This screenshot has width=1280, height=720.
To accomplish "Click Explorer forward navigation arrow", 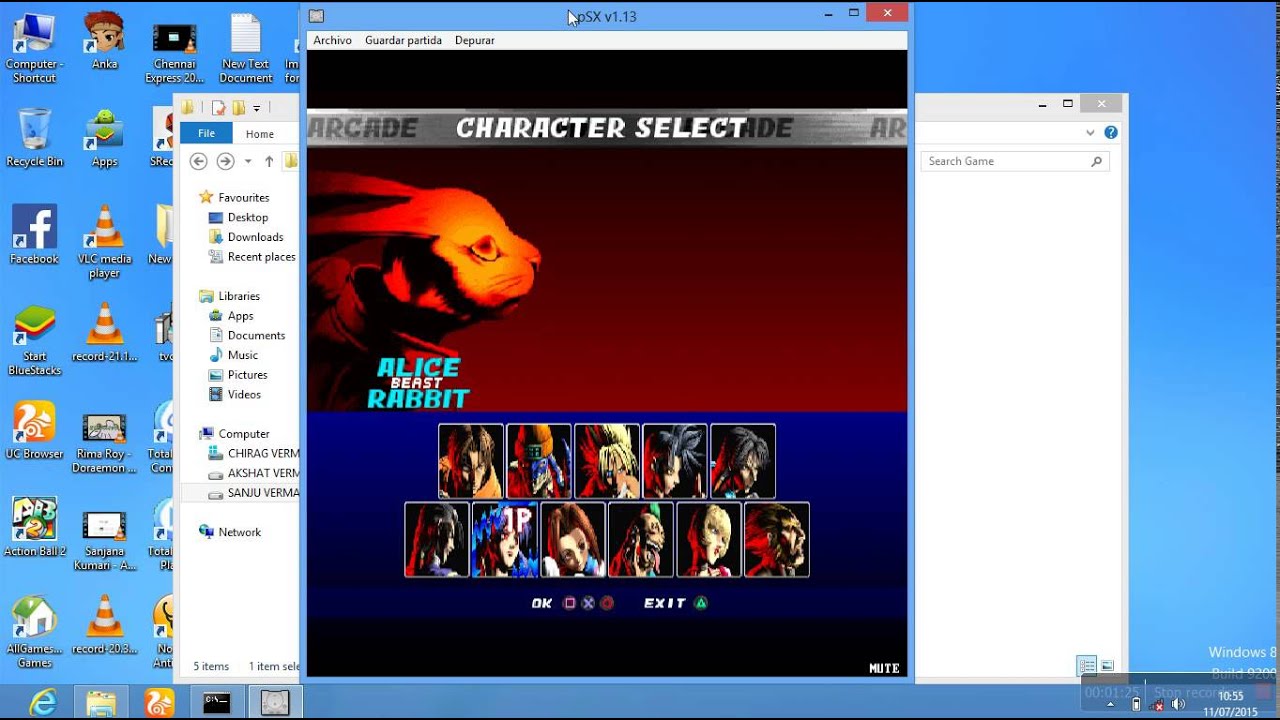I will pyautogui.click(x=226, y=161).
